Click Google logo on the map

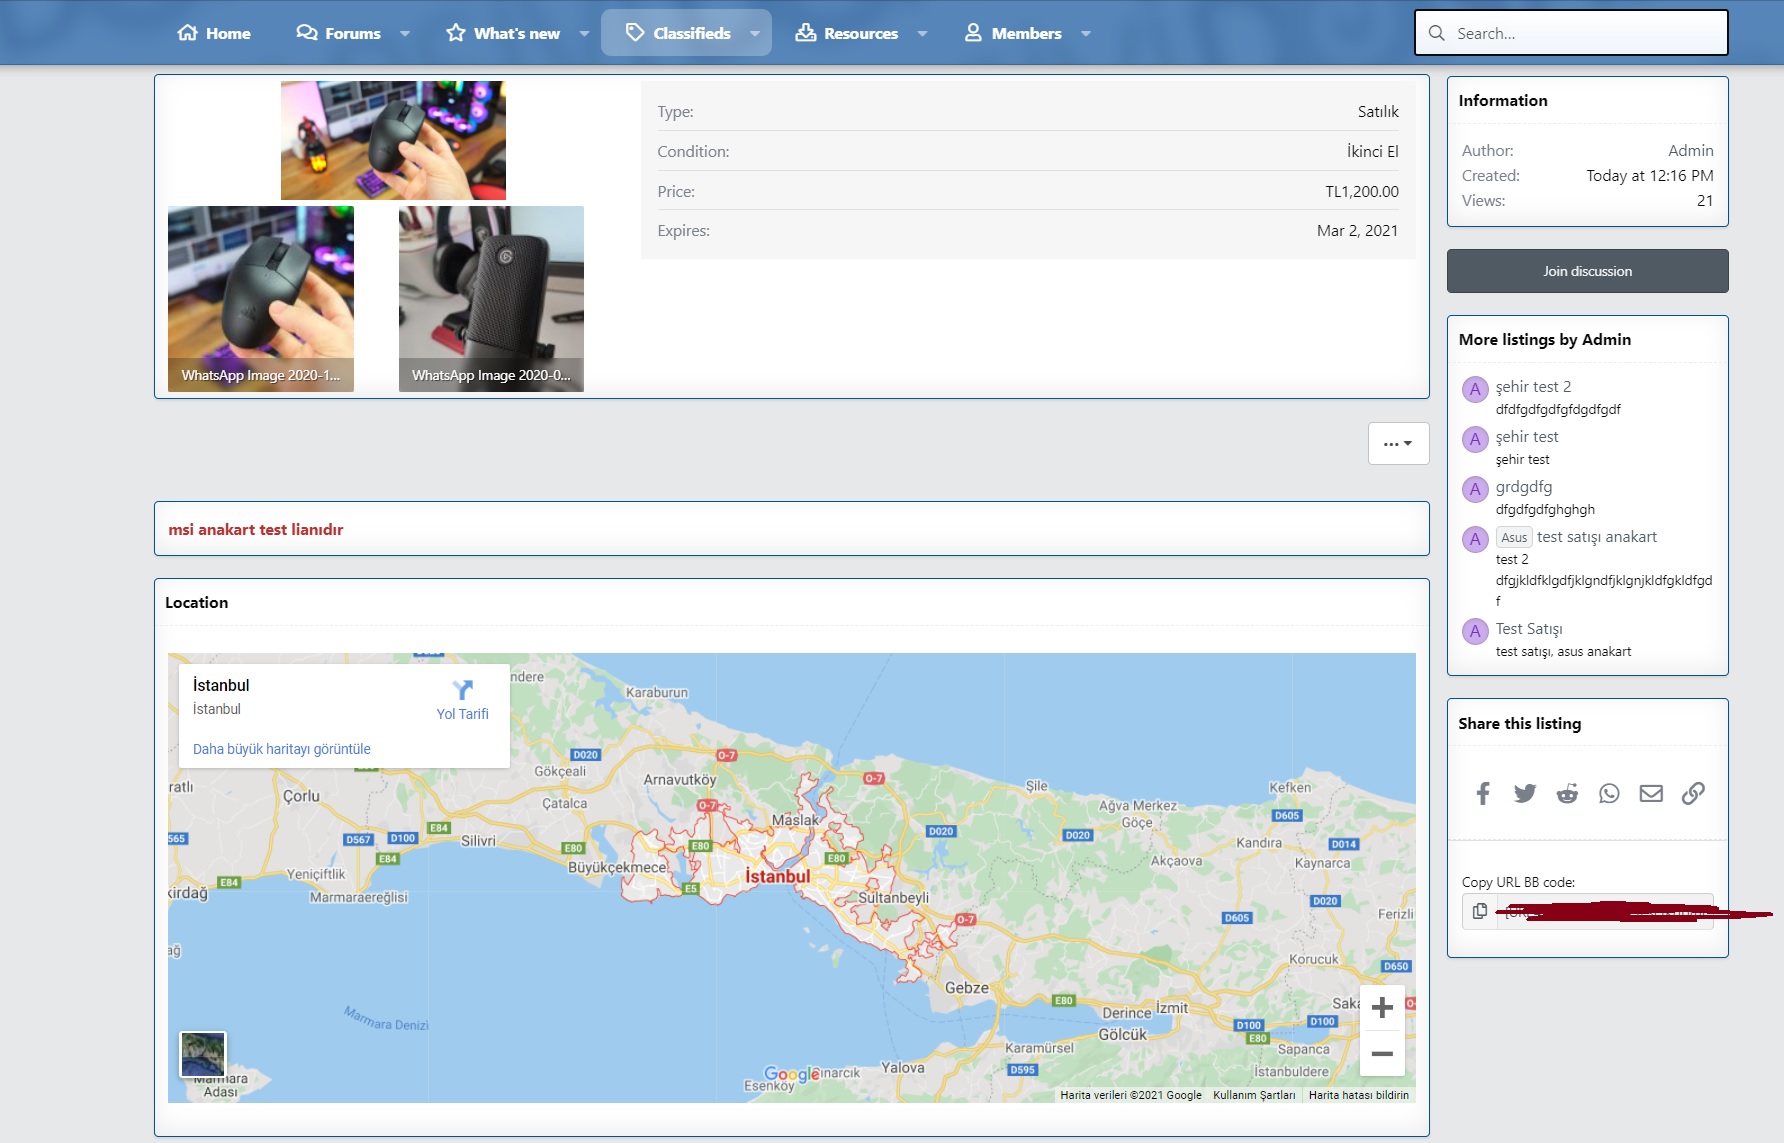pos(792,1074)
